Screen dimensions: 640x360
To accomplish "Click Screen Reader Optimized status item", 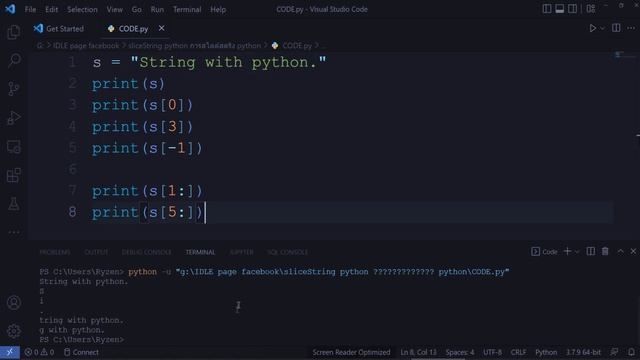I will click(351, 352).
